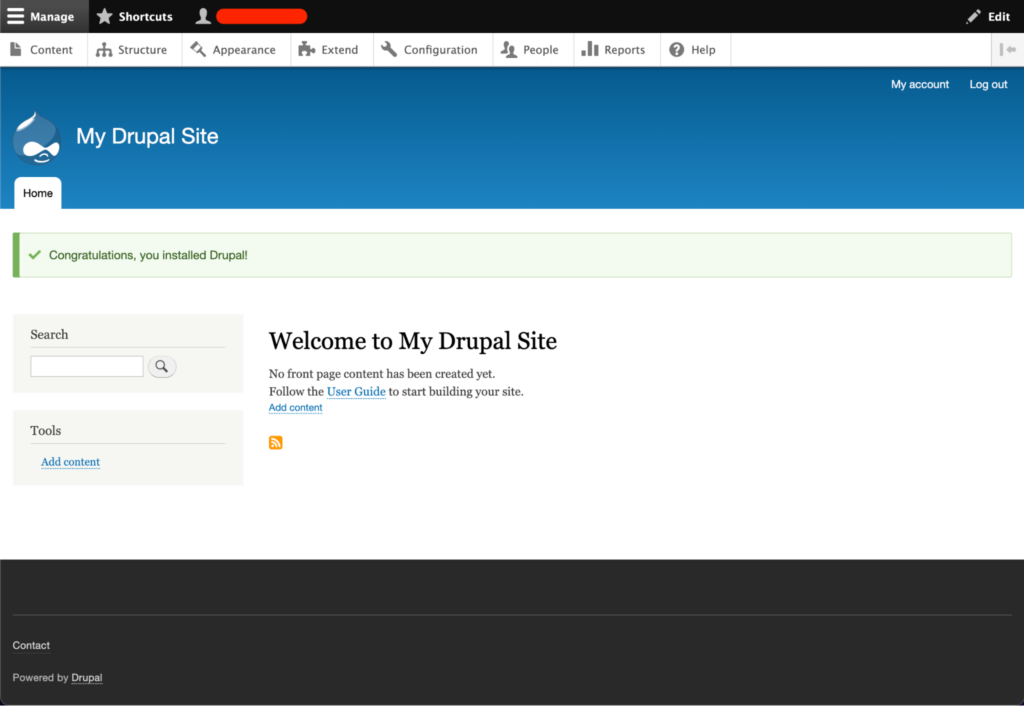Screen dimensions: 1024x706
Task: Click the search magnifier button
Action: (x=162, y=366)
